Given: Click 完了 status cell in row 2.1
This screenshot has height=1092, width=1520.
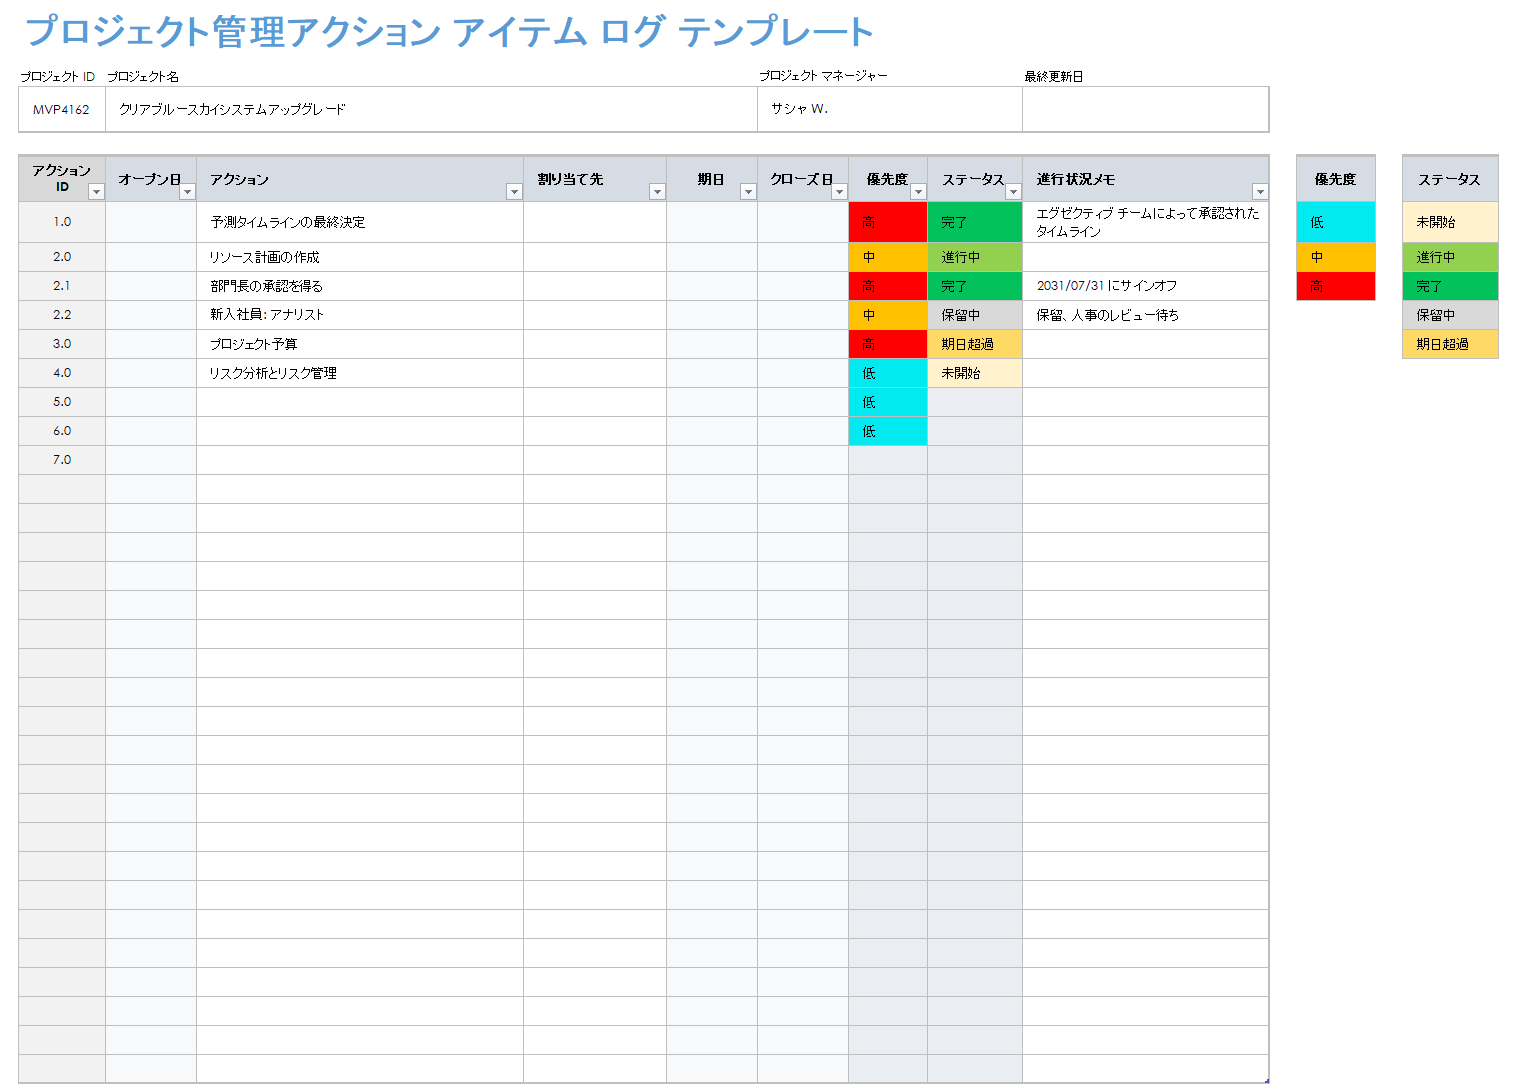Looking at the screenshot, I should tap(975, 286).
